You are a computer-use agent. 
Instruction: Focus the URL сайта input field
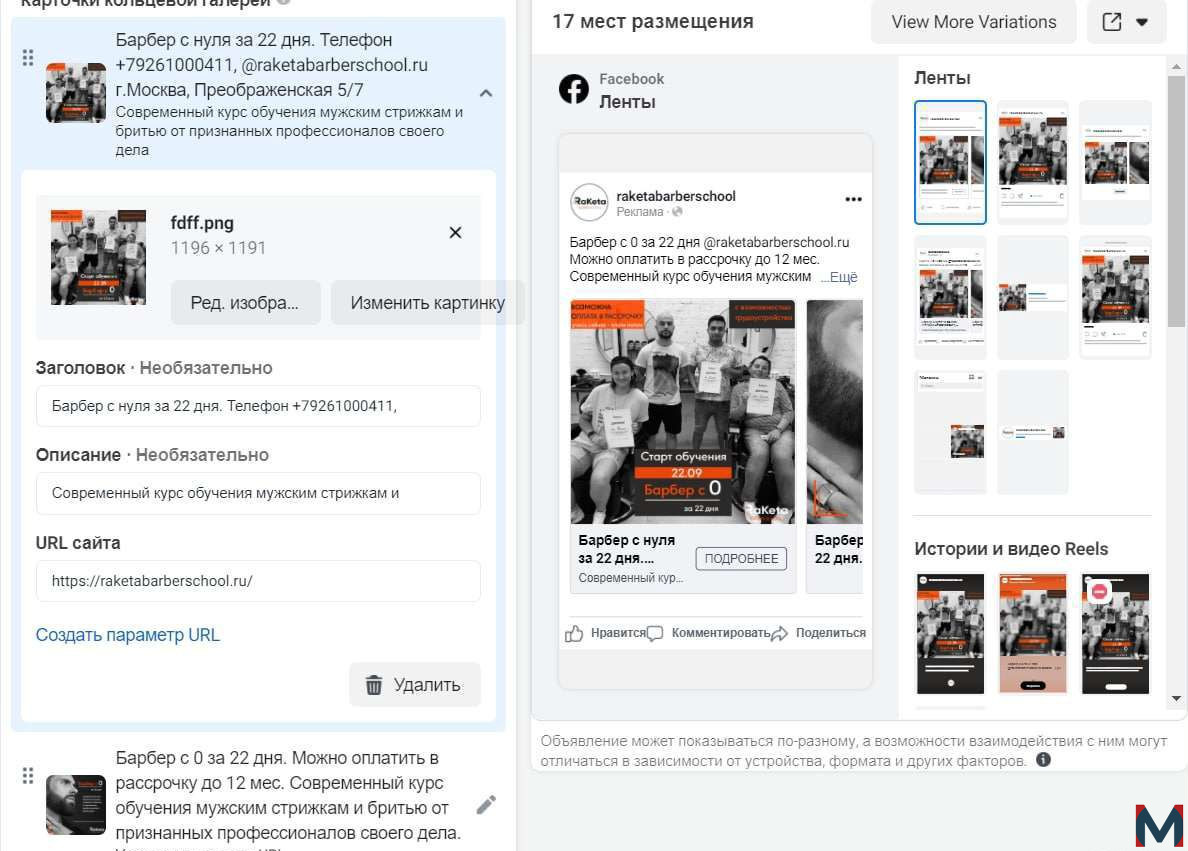tap(258, 581)
